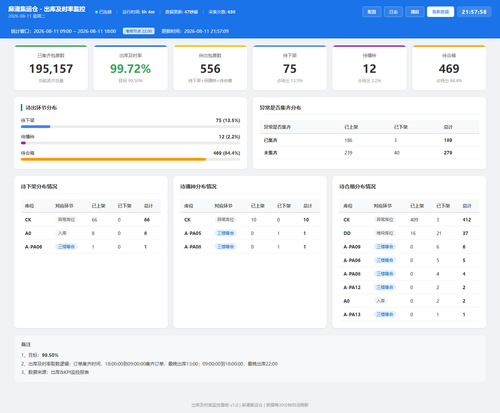Click the DD row total 37

(465, 233)
